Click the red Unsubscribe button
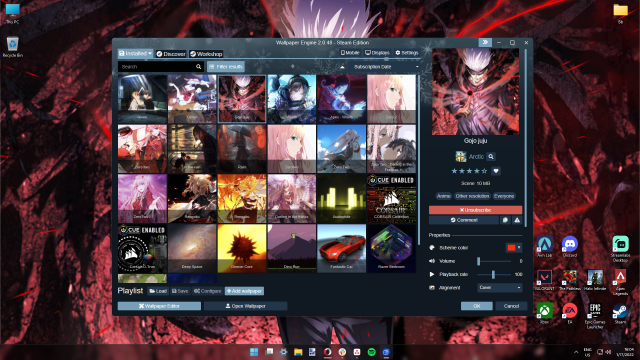Image resolution: width=640 pixels, height=360 pixels. 475,210
